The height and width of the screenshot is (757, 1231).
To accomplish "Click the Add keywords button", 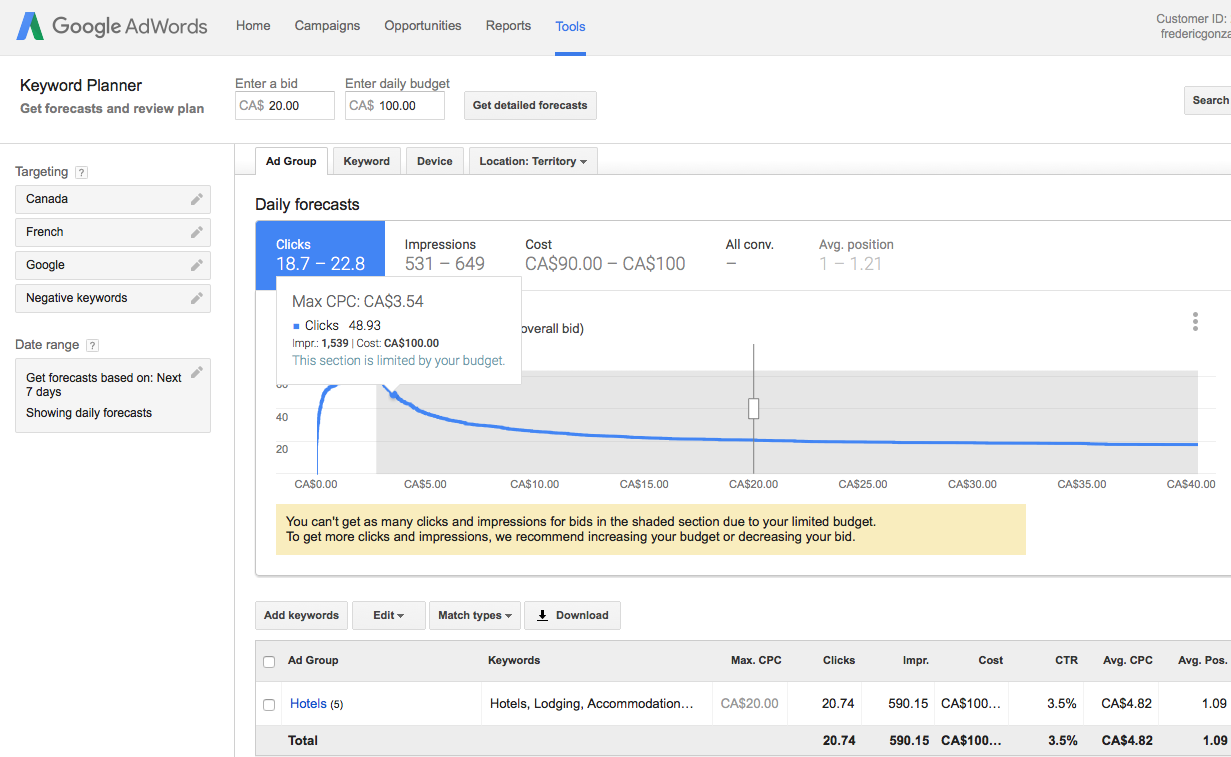I will tap(301, 615).
